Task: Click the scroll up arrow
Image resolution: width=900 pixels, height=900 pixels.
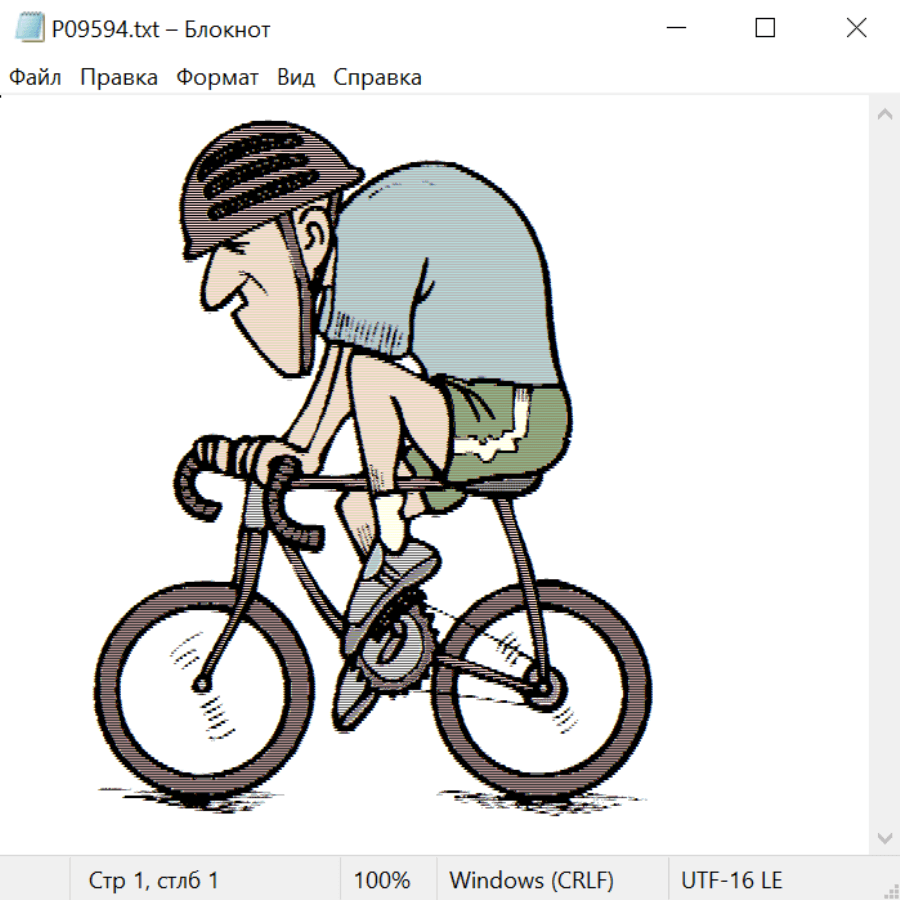Action: pos(884,115)
